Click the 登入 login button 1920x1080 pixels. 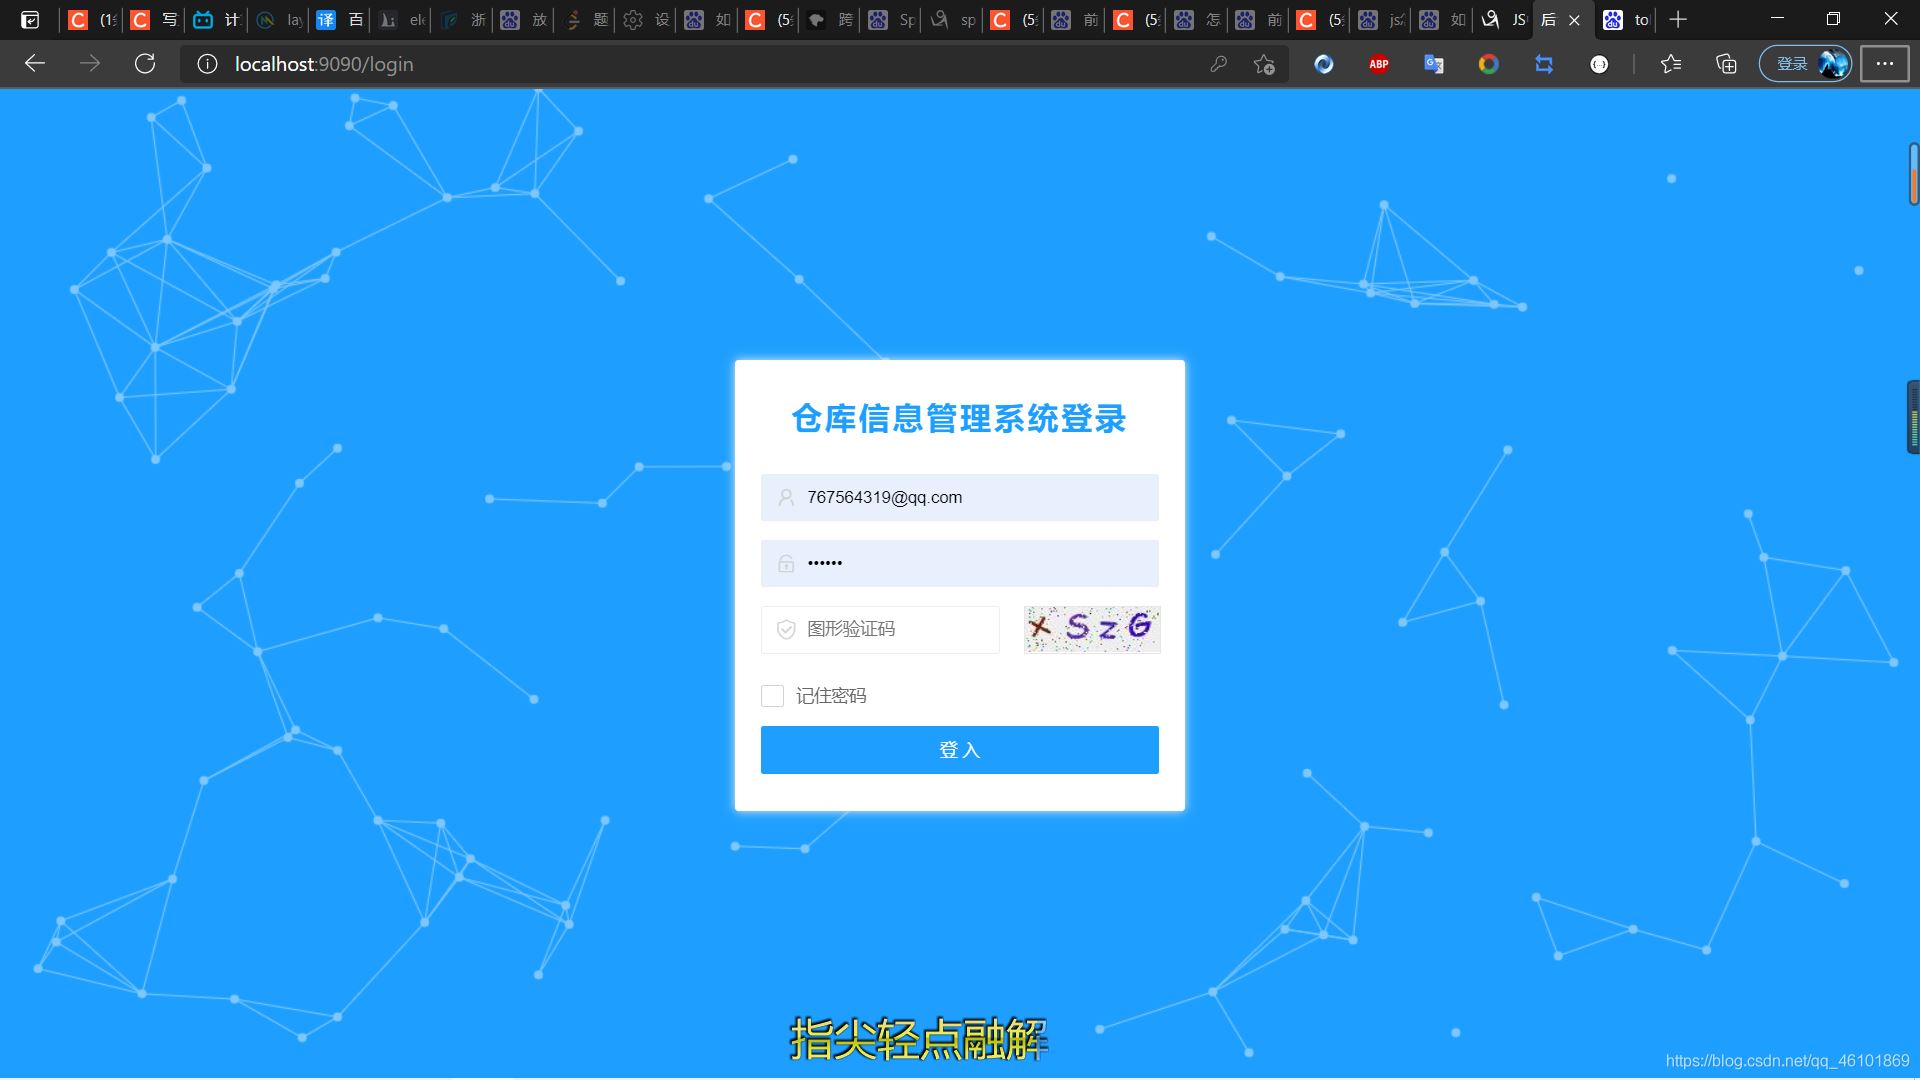coord(958,749)
